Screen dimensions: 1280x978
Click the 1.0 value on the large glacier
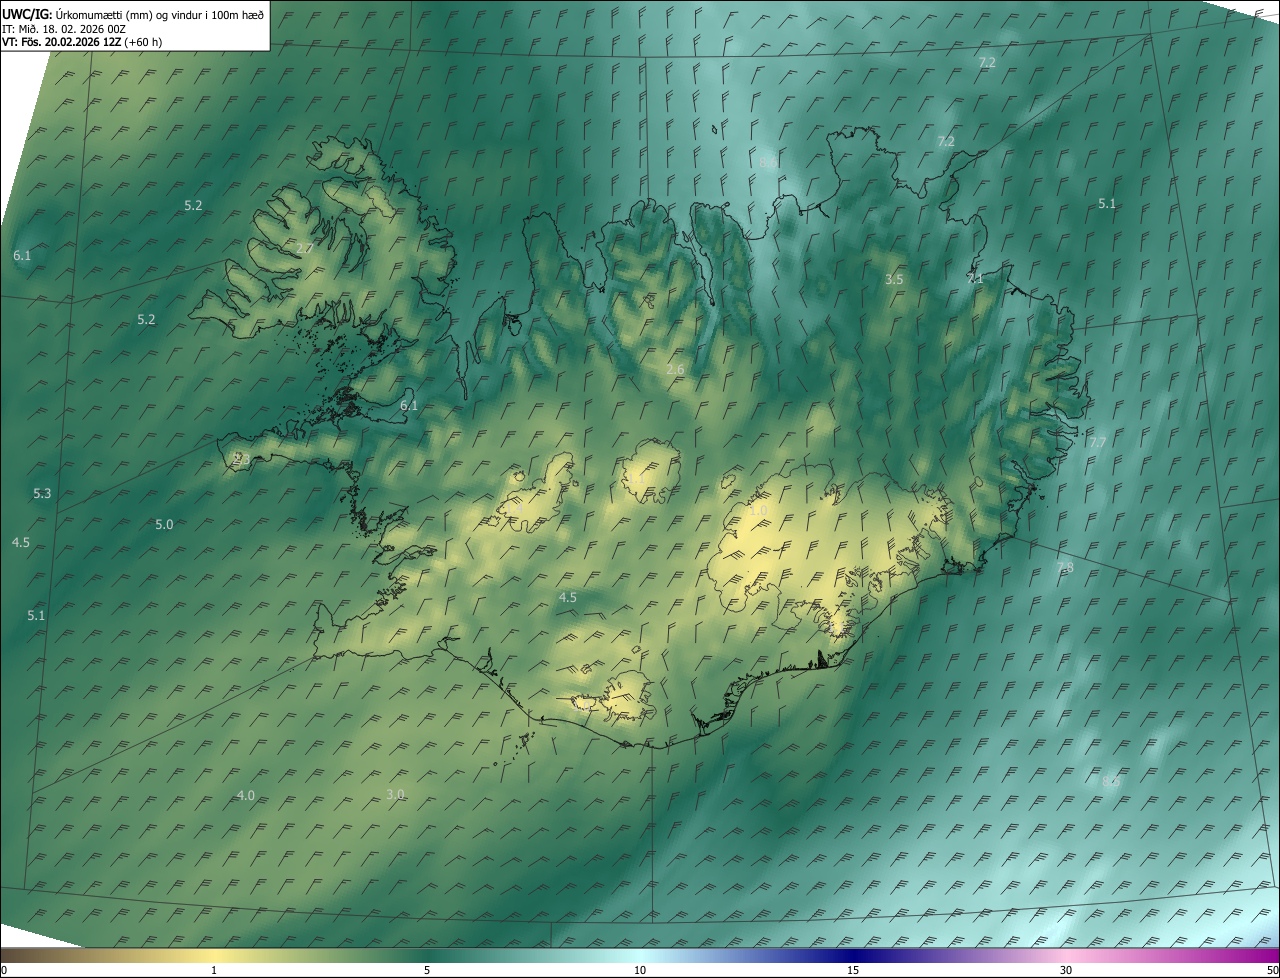click(758, 510)
